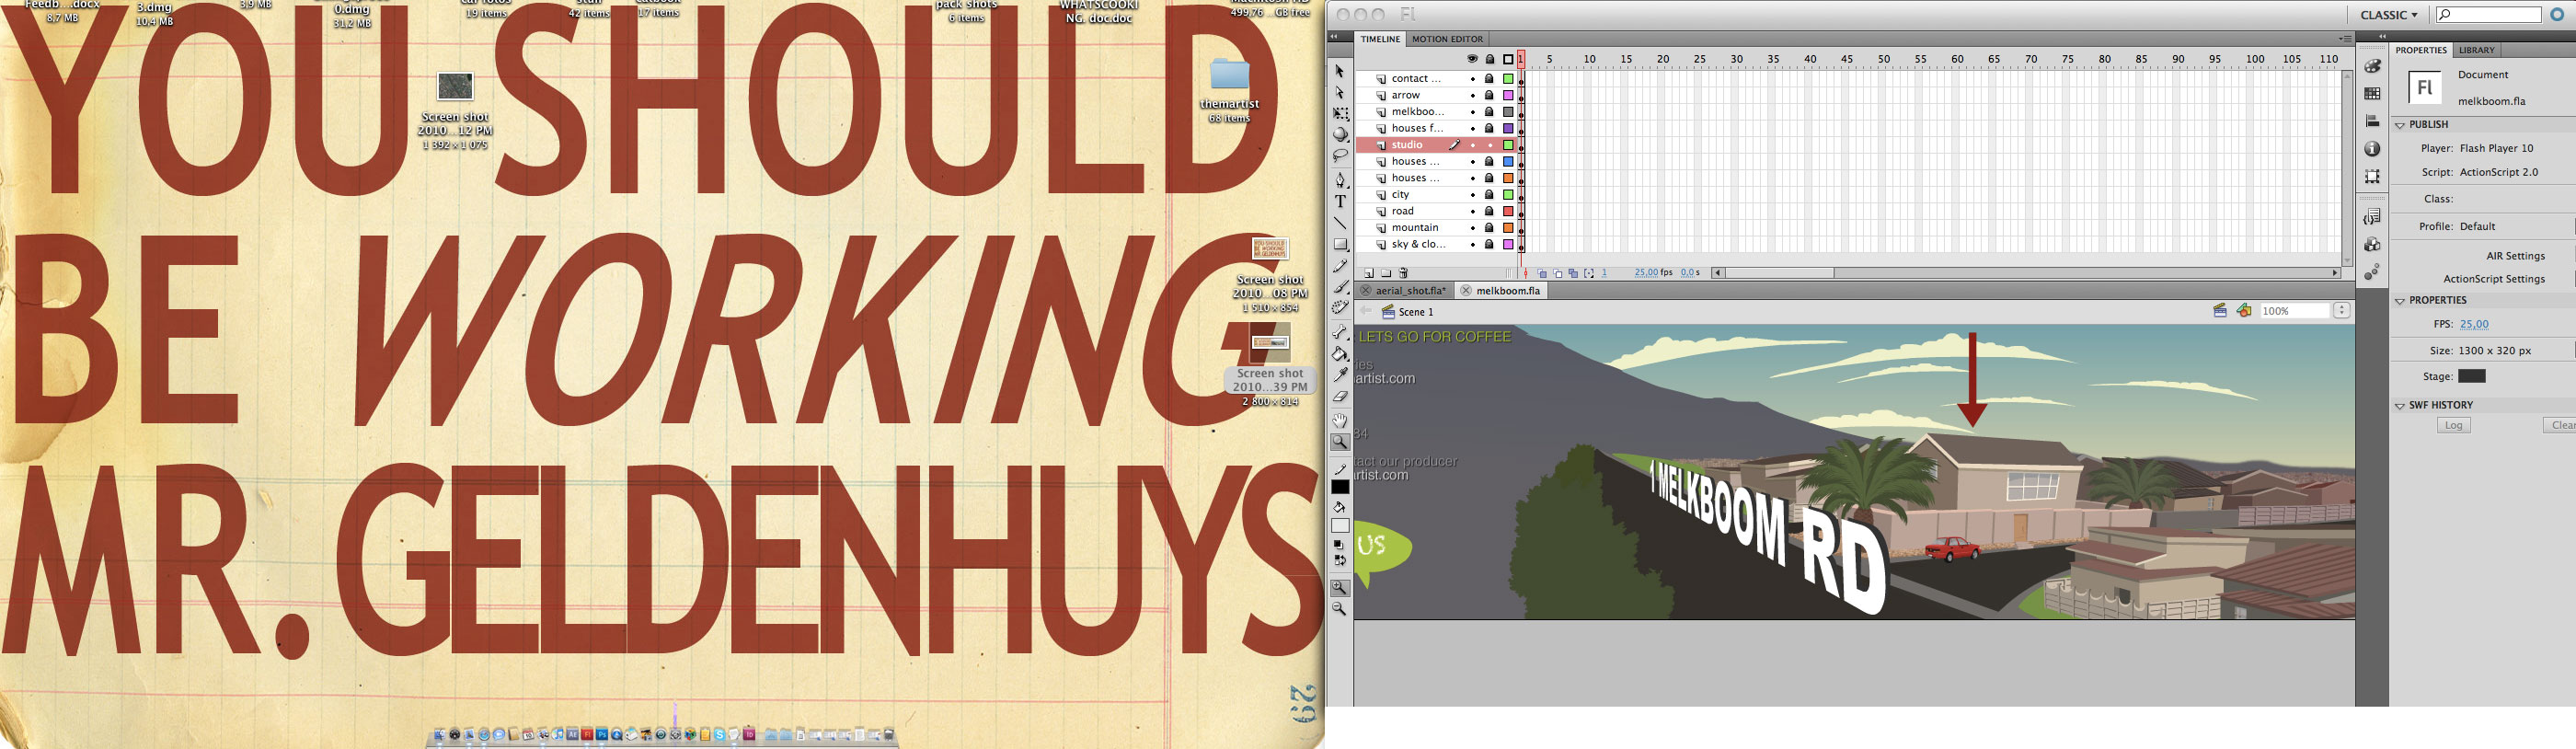Image resolution: width=2576 pixels, height=749 pixels.
Task: Select the Text tool
Action: 1340,201
